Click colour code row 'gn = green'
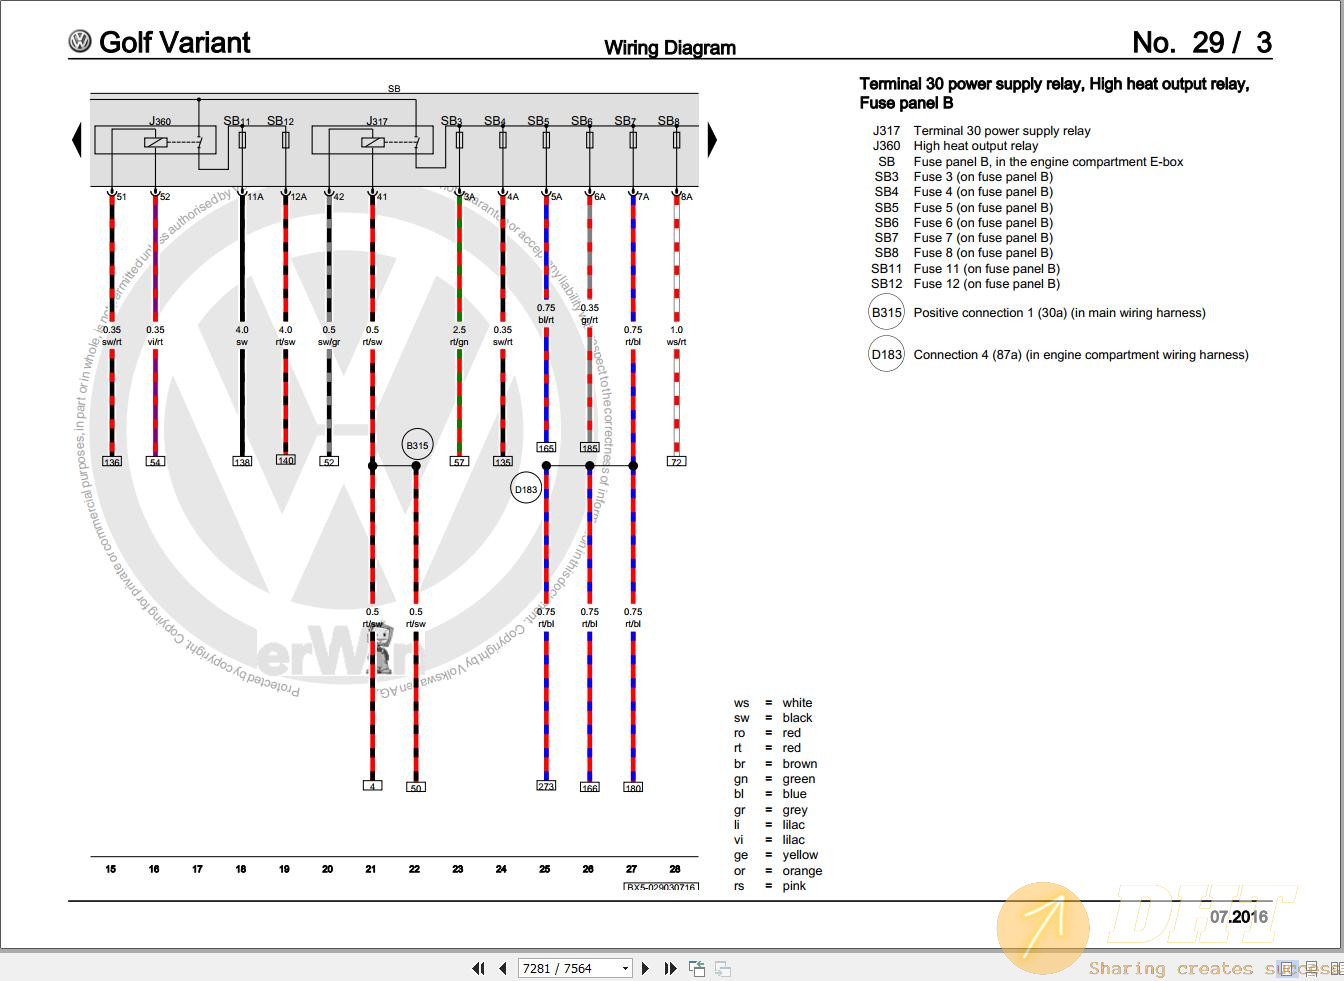The height and width of the screenshot is (981, 1344). point(774,779)
